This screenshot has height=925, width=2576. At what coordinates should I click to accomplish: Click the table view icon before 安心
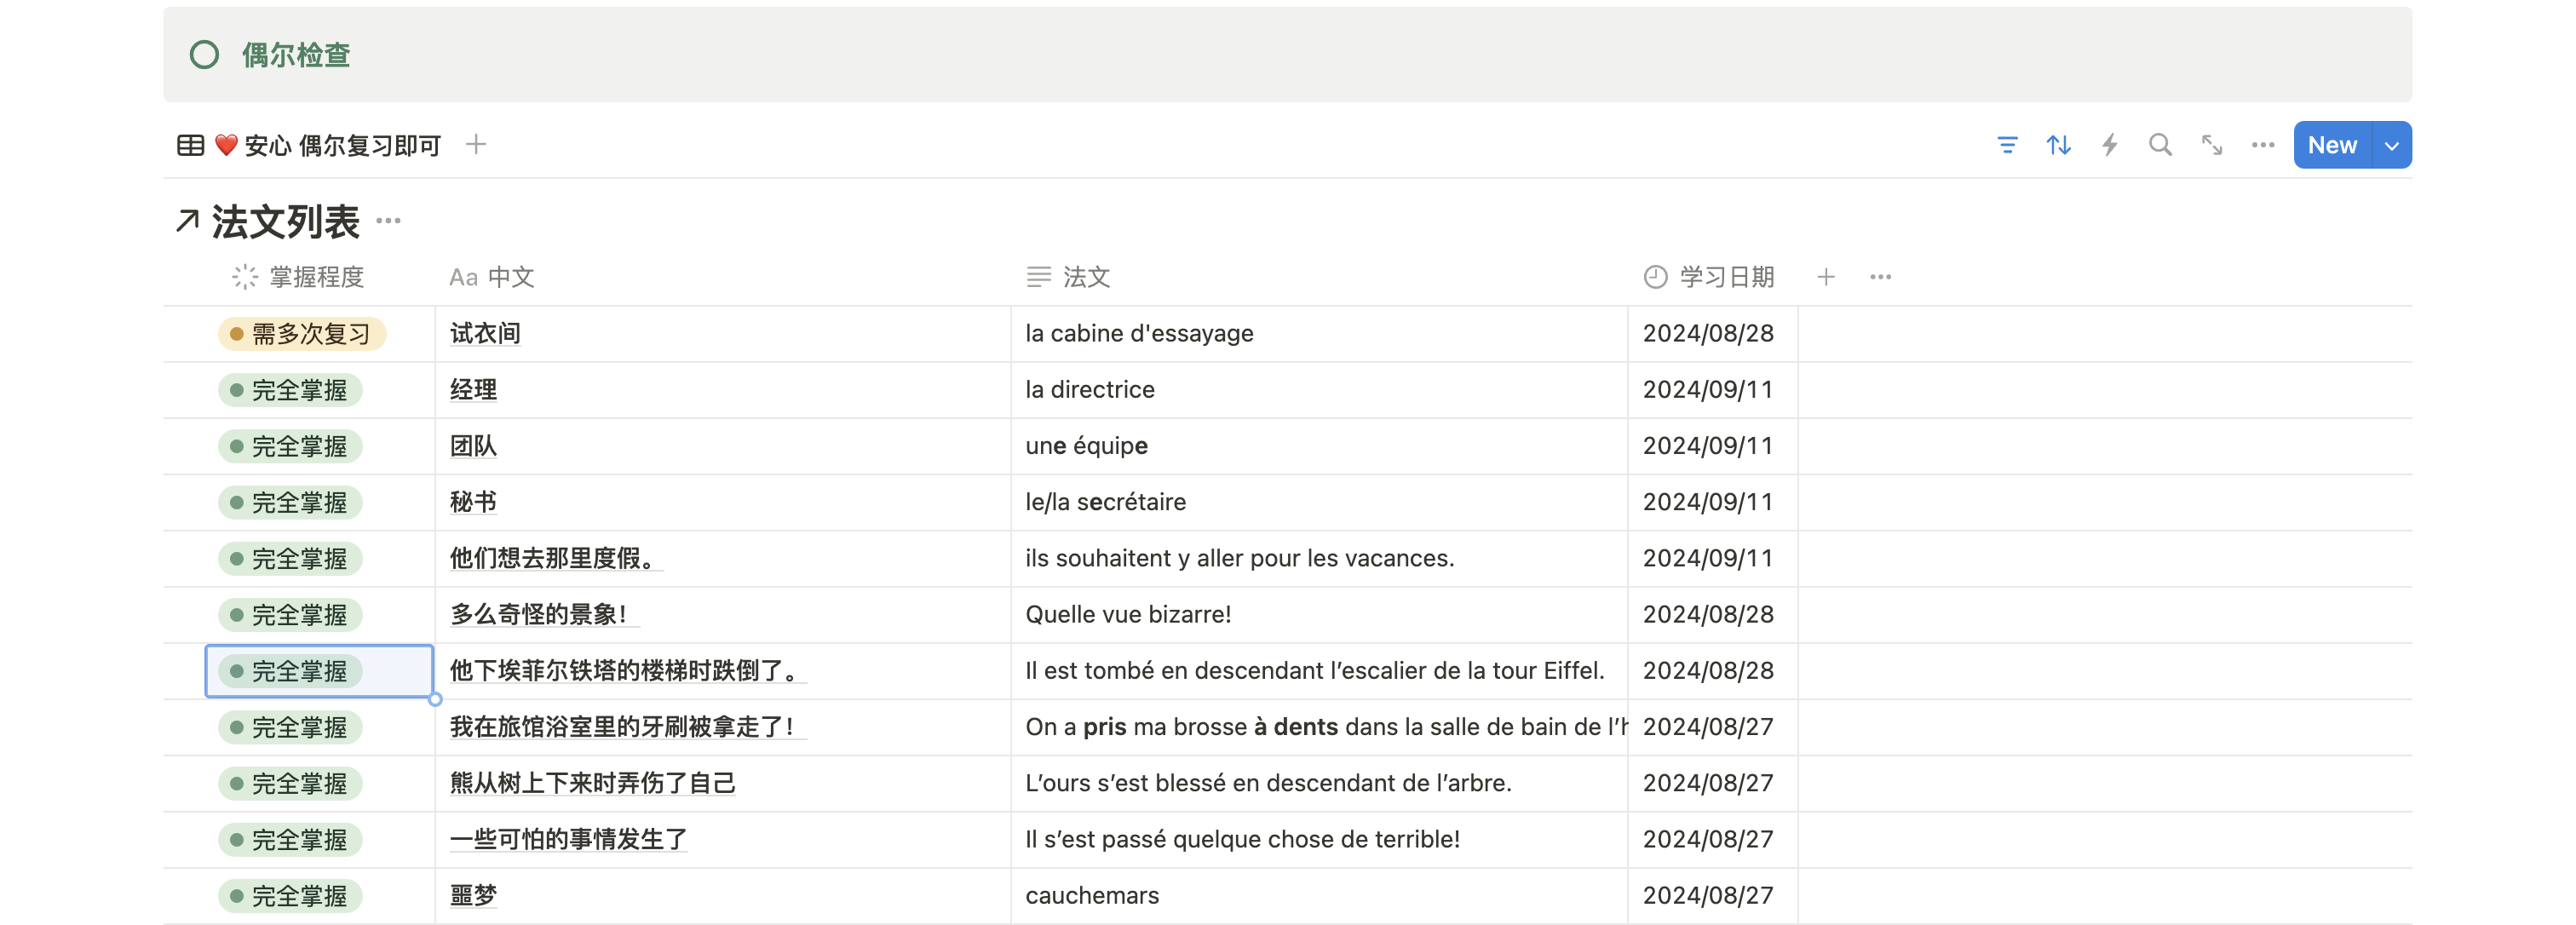click(190, 145)
